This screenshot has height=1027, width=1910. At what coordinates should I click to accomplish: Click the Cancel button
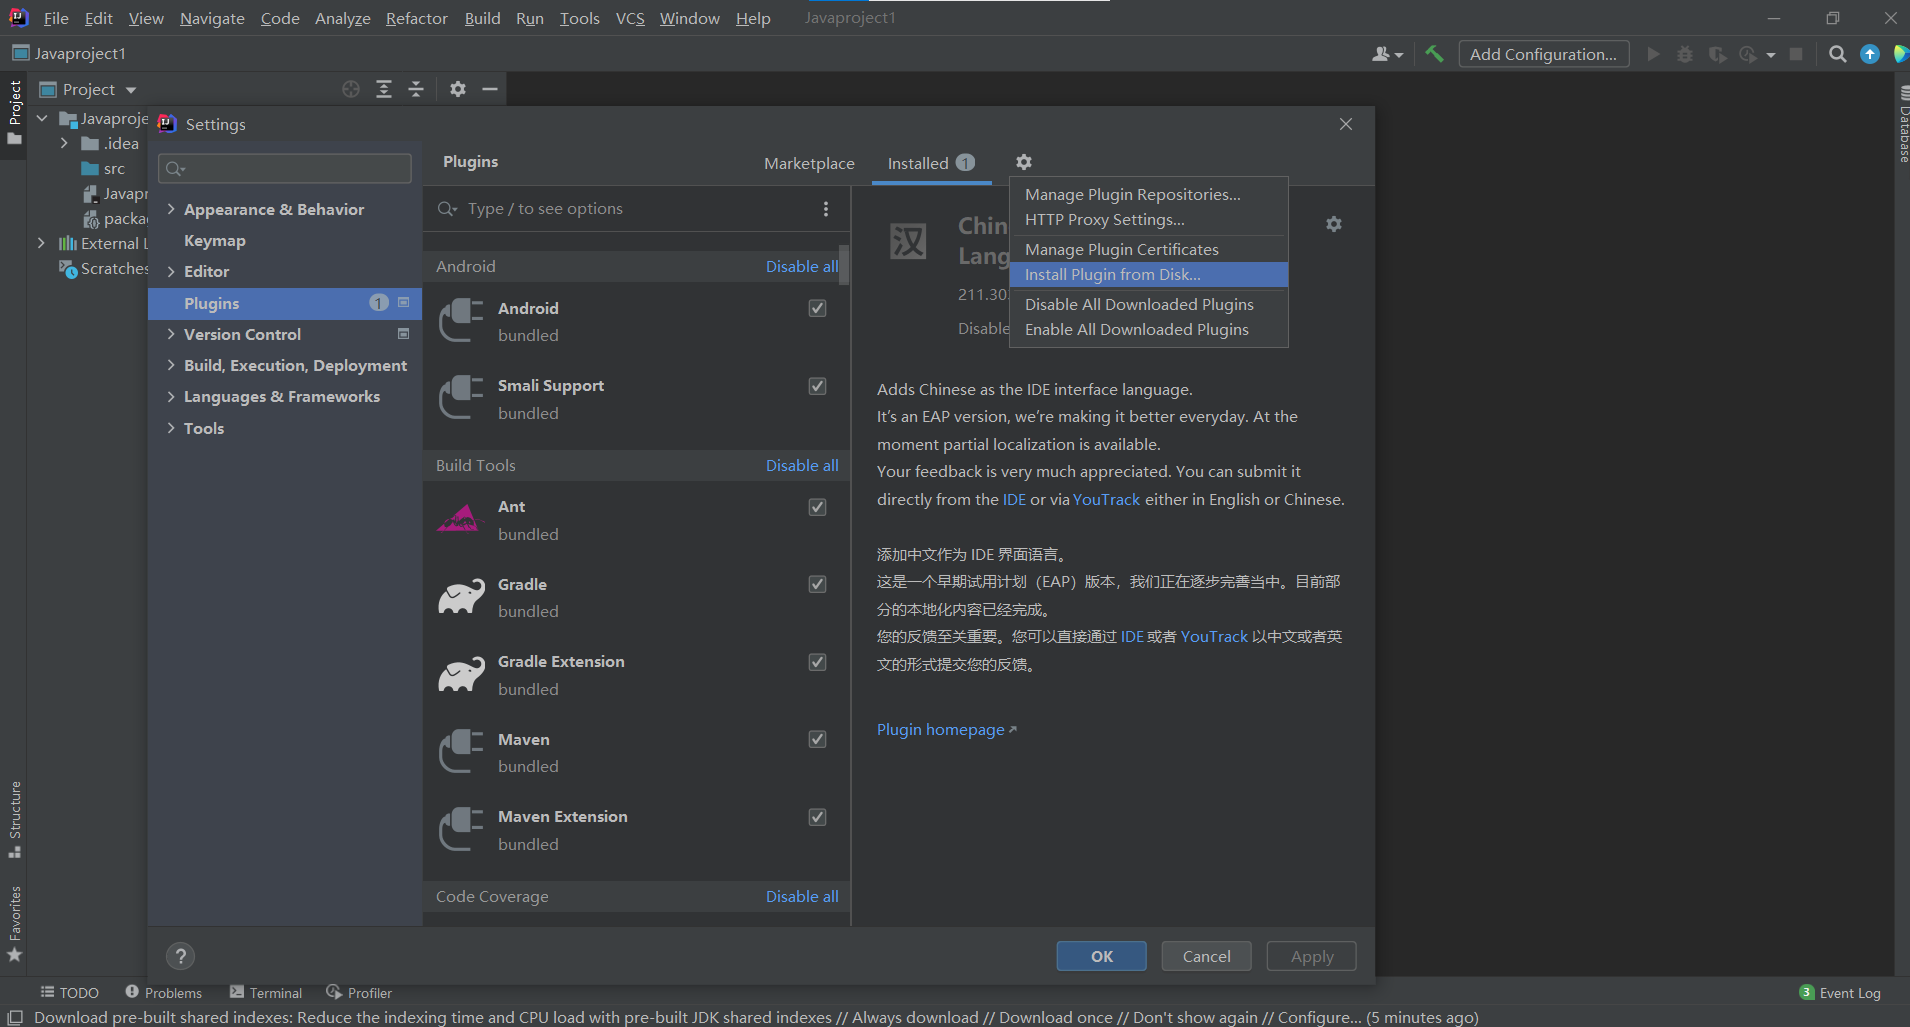point(1206,956)
